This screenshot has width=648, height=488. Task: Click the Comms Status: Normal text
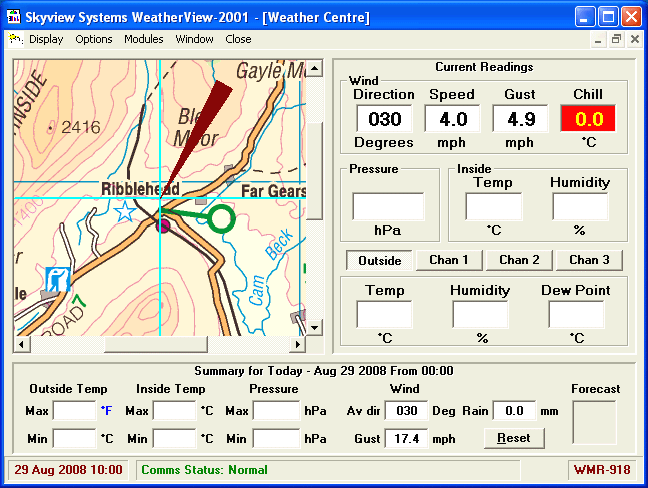pyautogui.click(x=204, y=470)
